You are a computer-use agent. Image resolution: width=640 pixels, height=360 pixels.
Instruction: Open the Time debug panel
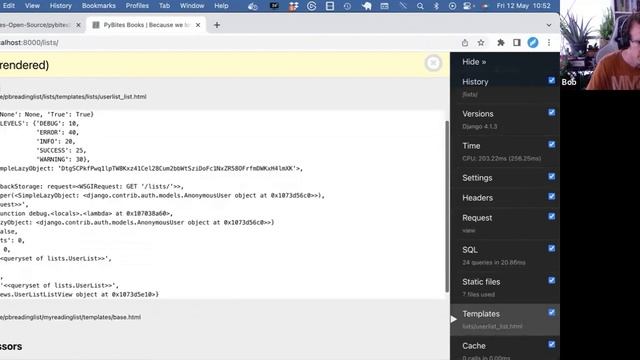(x=471, y=146)
